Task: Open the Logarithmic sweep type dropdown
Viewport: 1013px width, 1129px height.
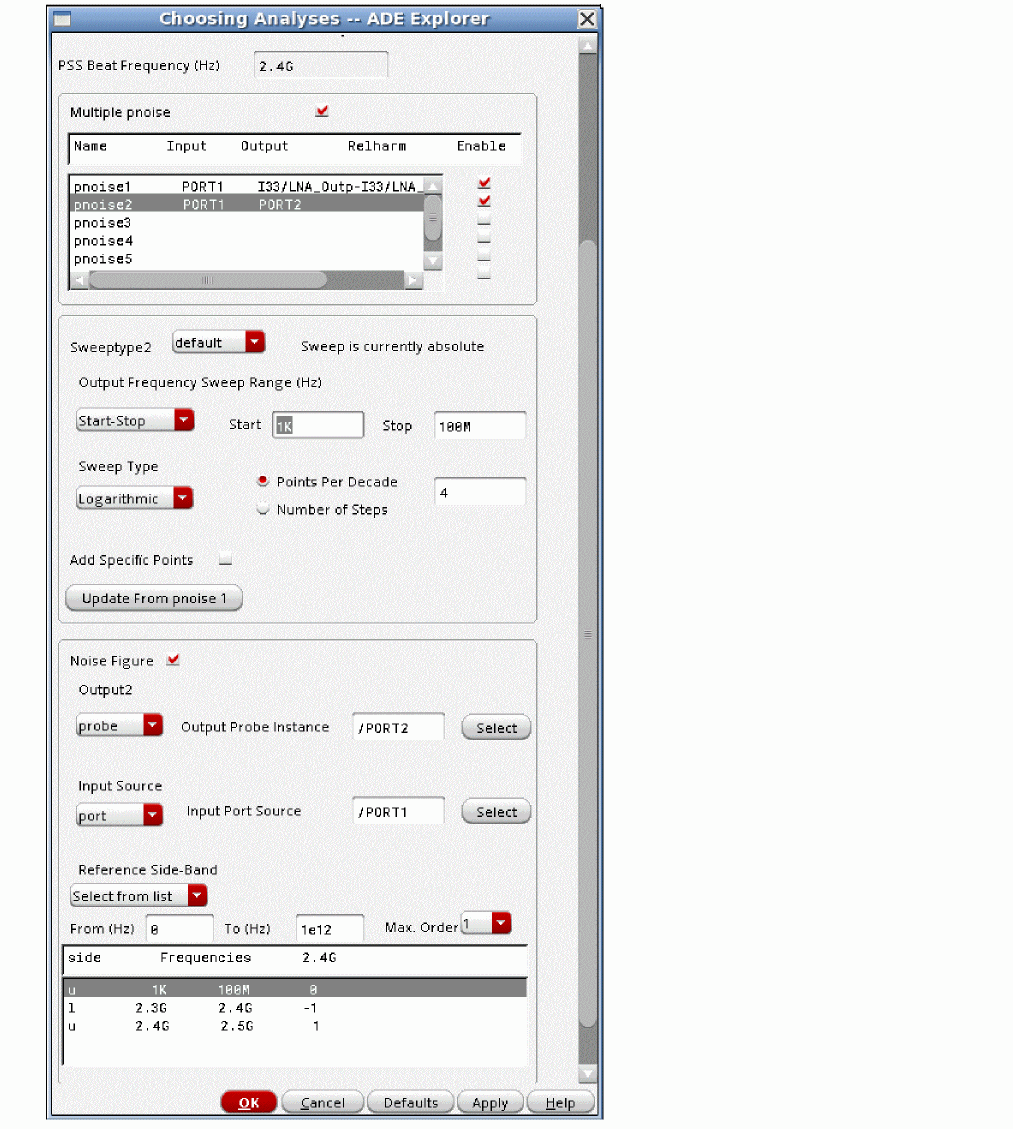Action: pyautogui.click(x=135, y=498)
